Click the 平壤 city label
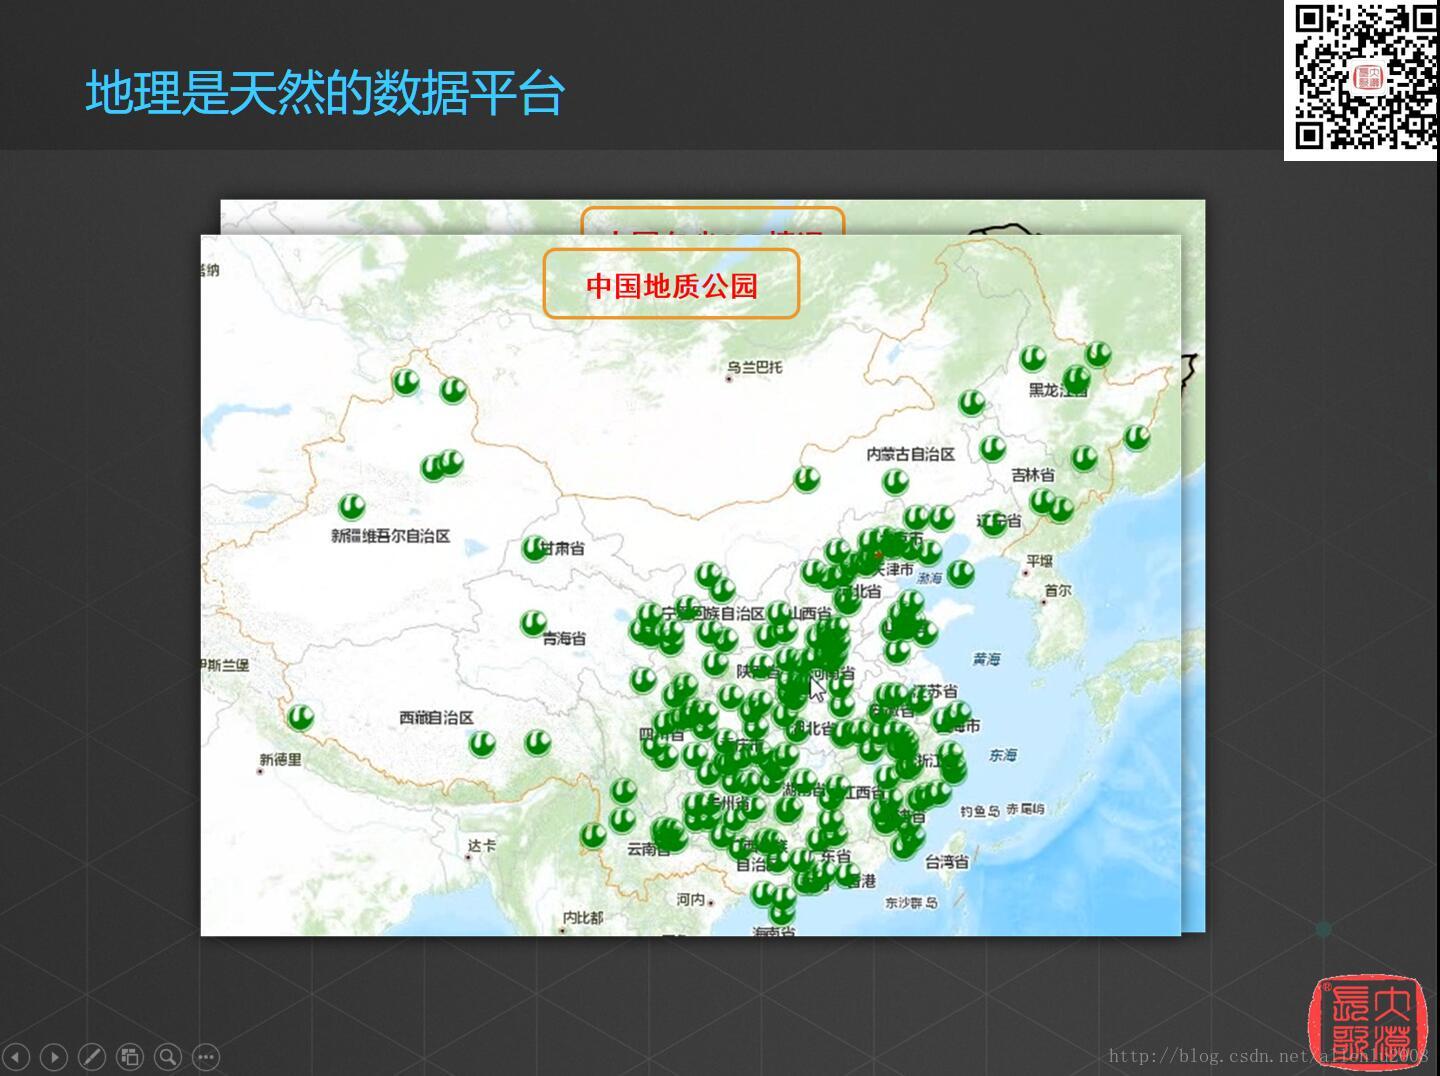This screenshot has width=1440, height=1076. tap(1040, 561)
